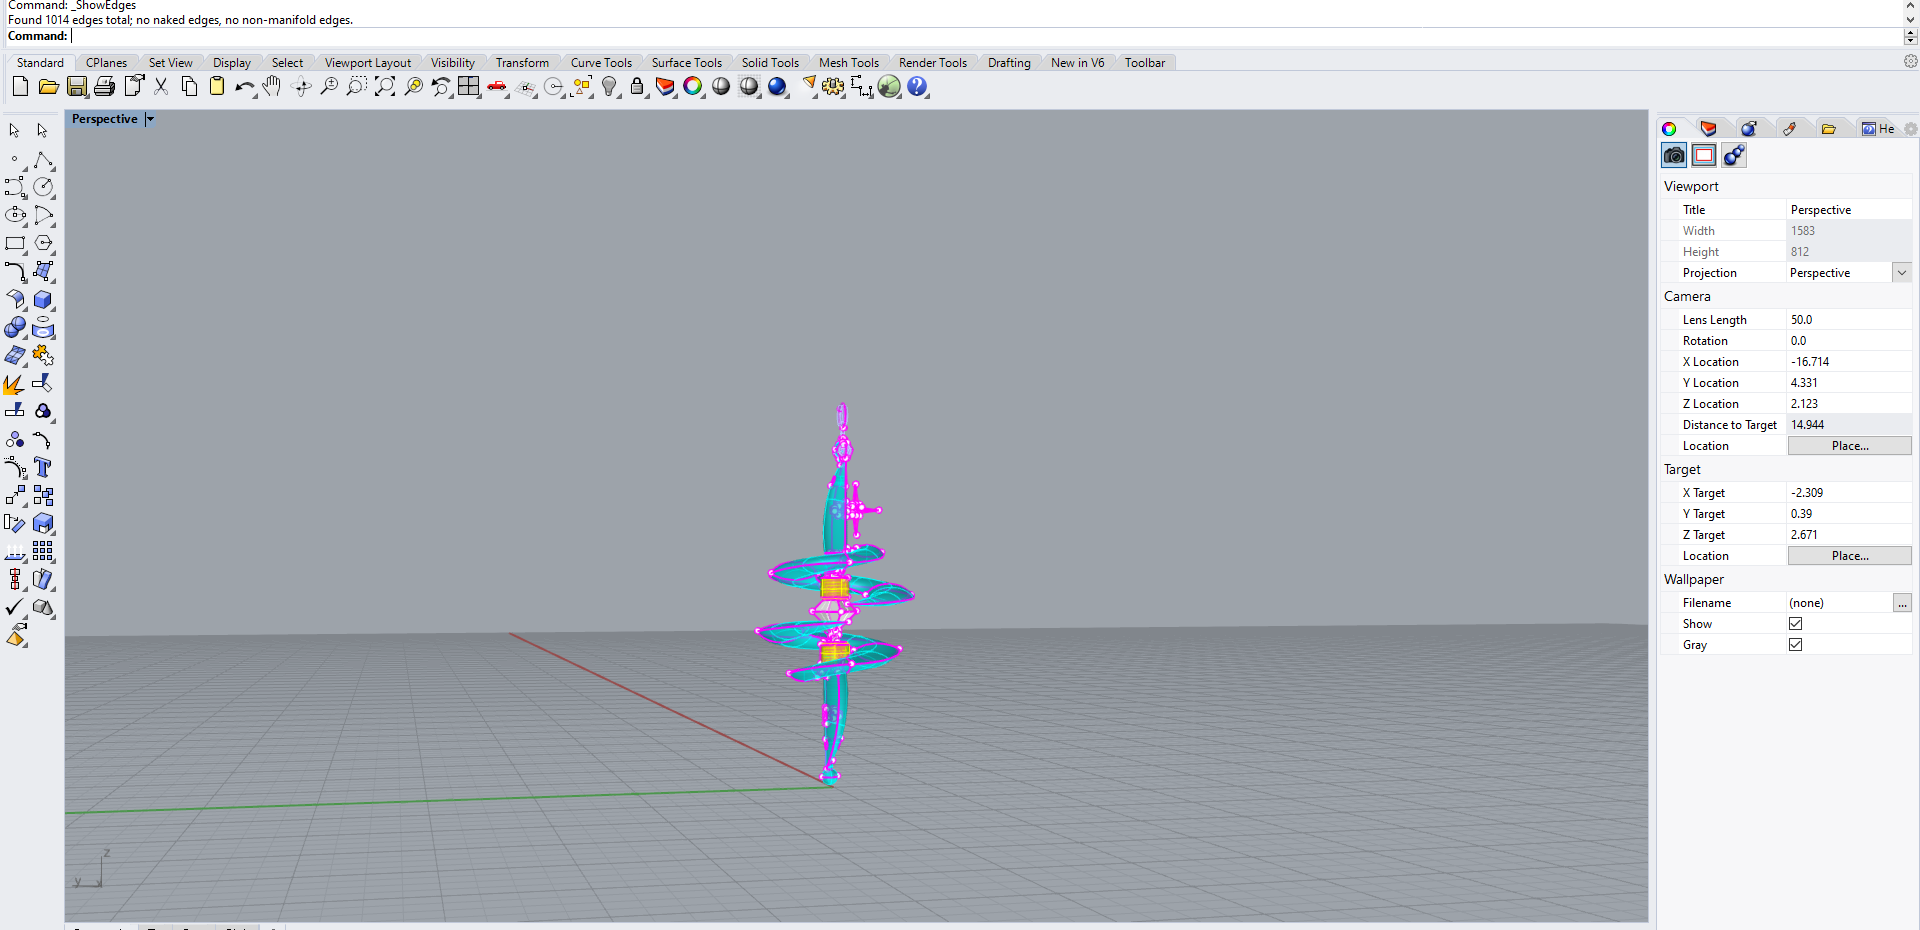Select the Polyline tool

[43, 160]
